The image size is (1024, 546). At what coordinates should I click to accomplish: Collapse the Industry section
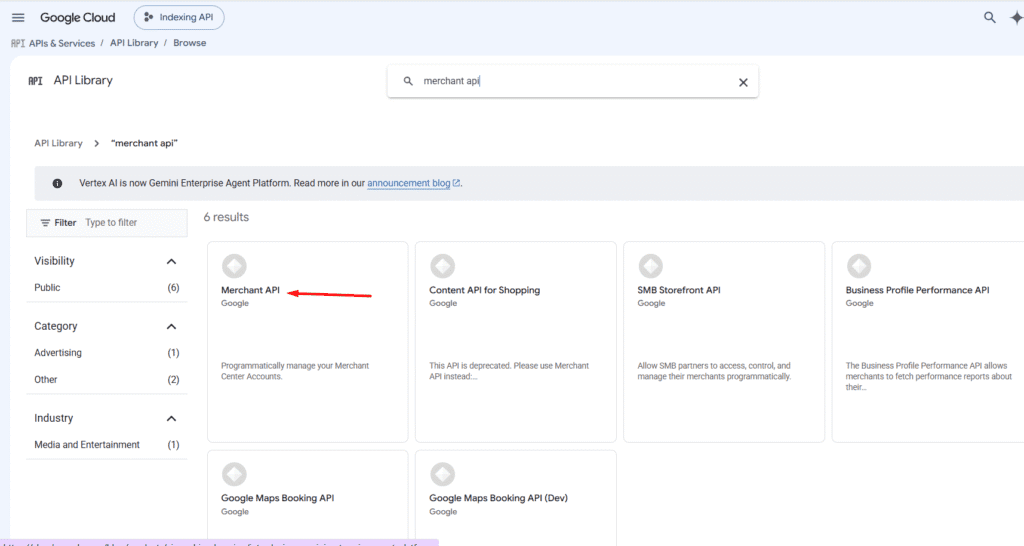coord(171,419)
